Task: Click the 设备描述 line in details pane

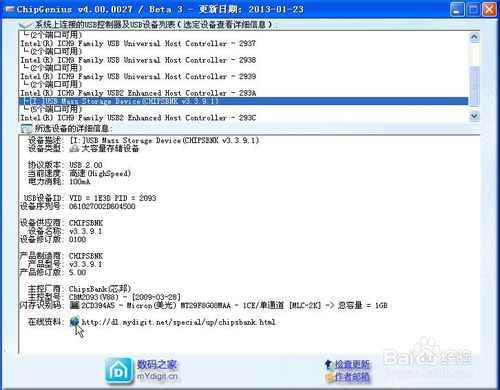Action: [x=143, y=140]
